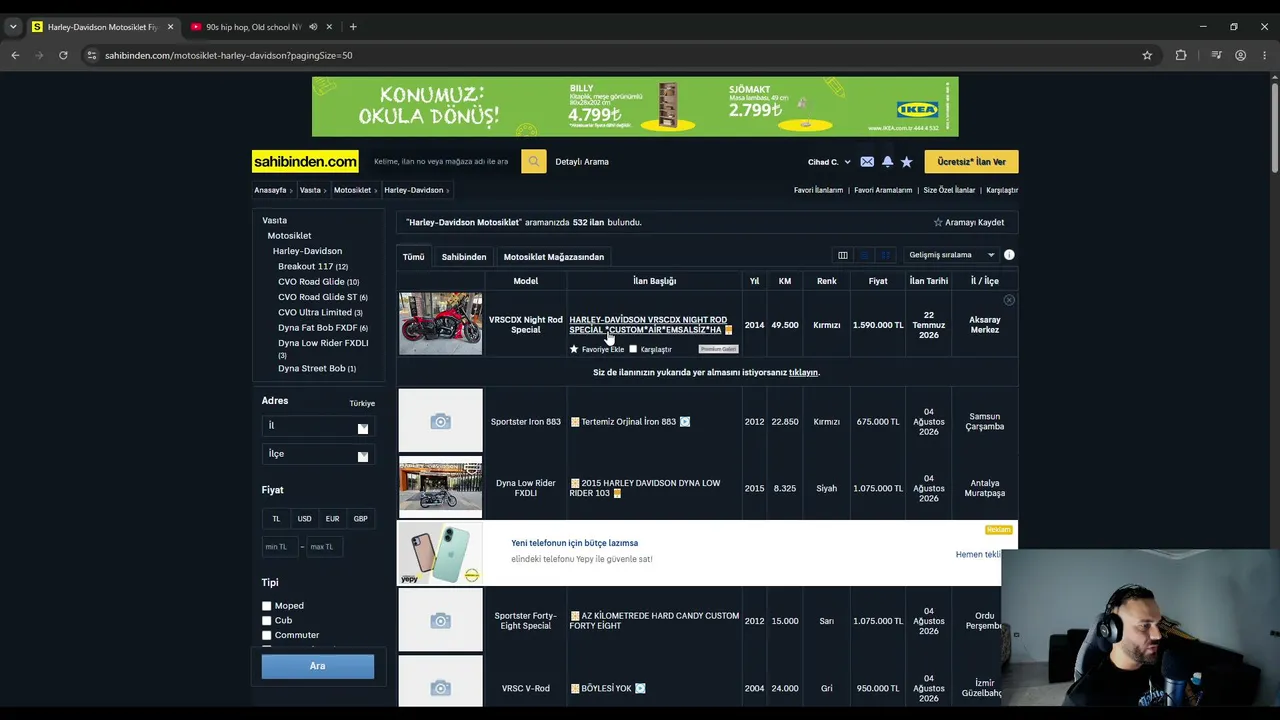Image resolution: width=1280 pixels, height=720 pixels.
Task: Switch to the detailed list view icon
Action: tap(885, 255)
